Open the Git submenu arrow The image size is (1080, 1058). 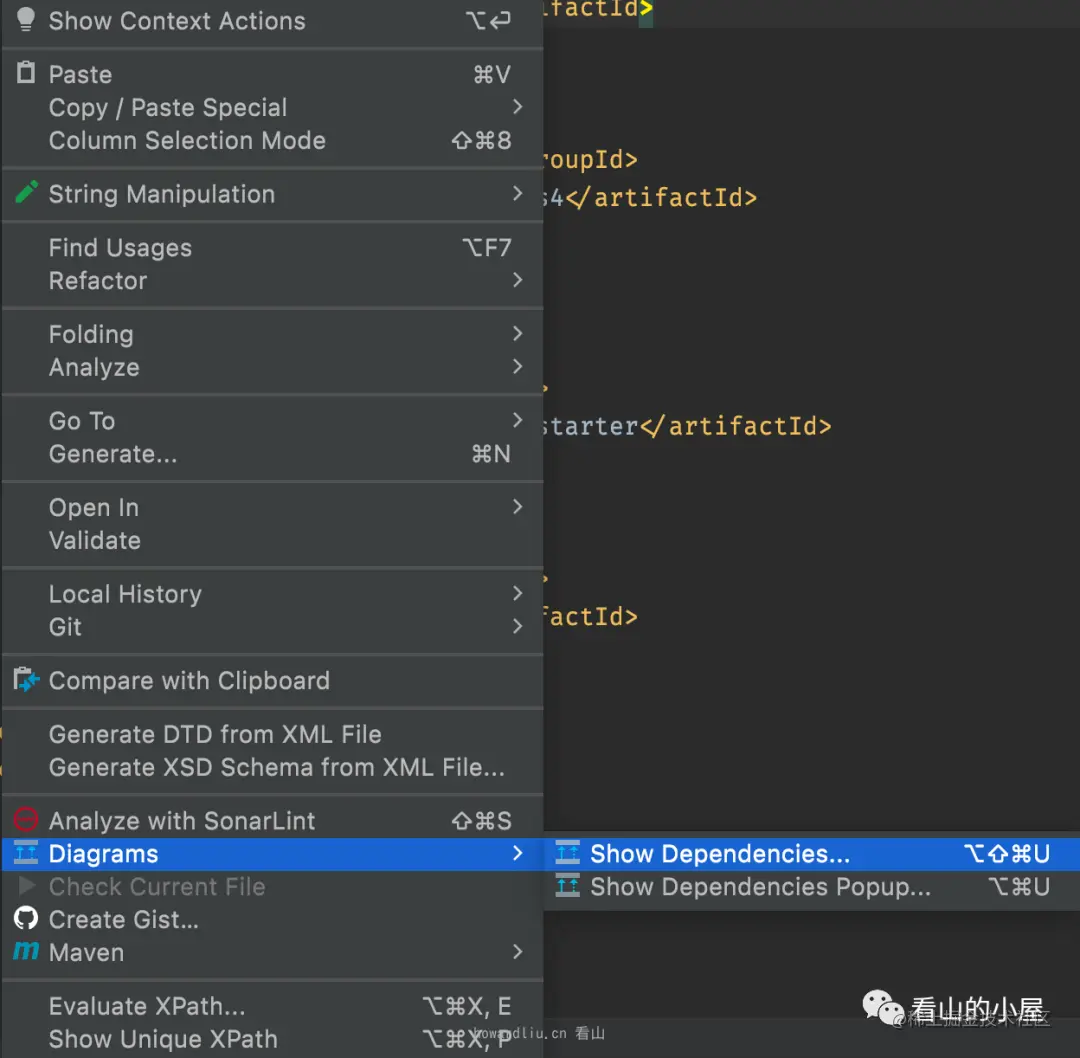[517, 626]
